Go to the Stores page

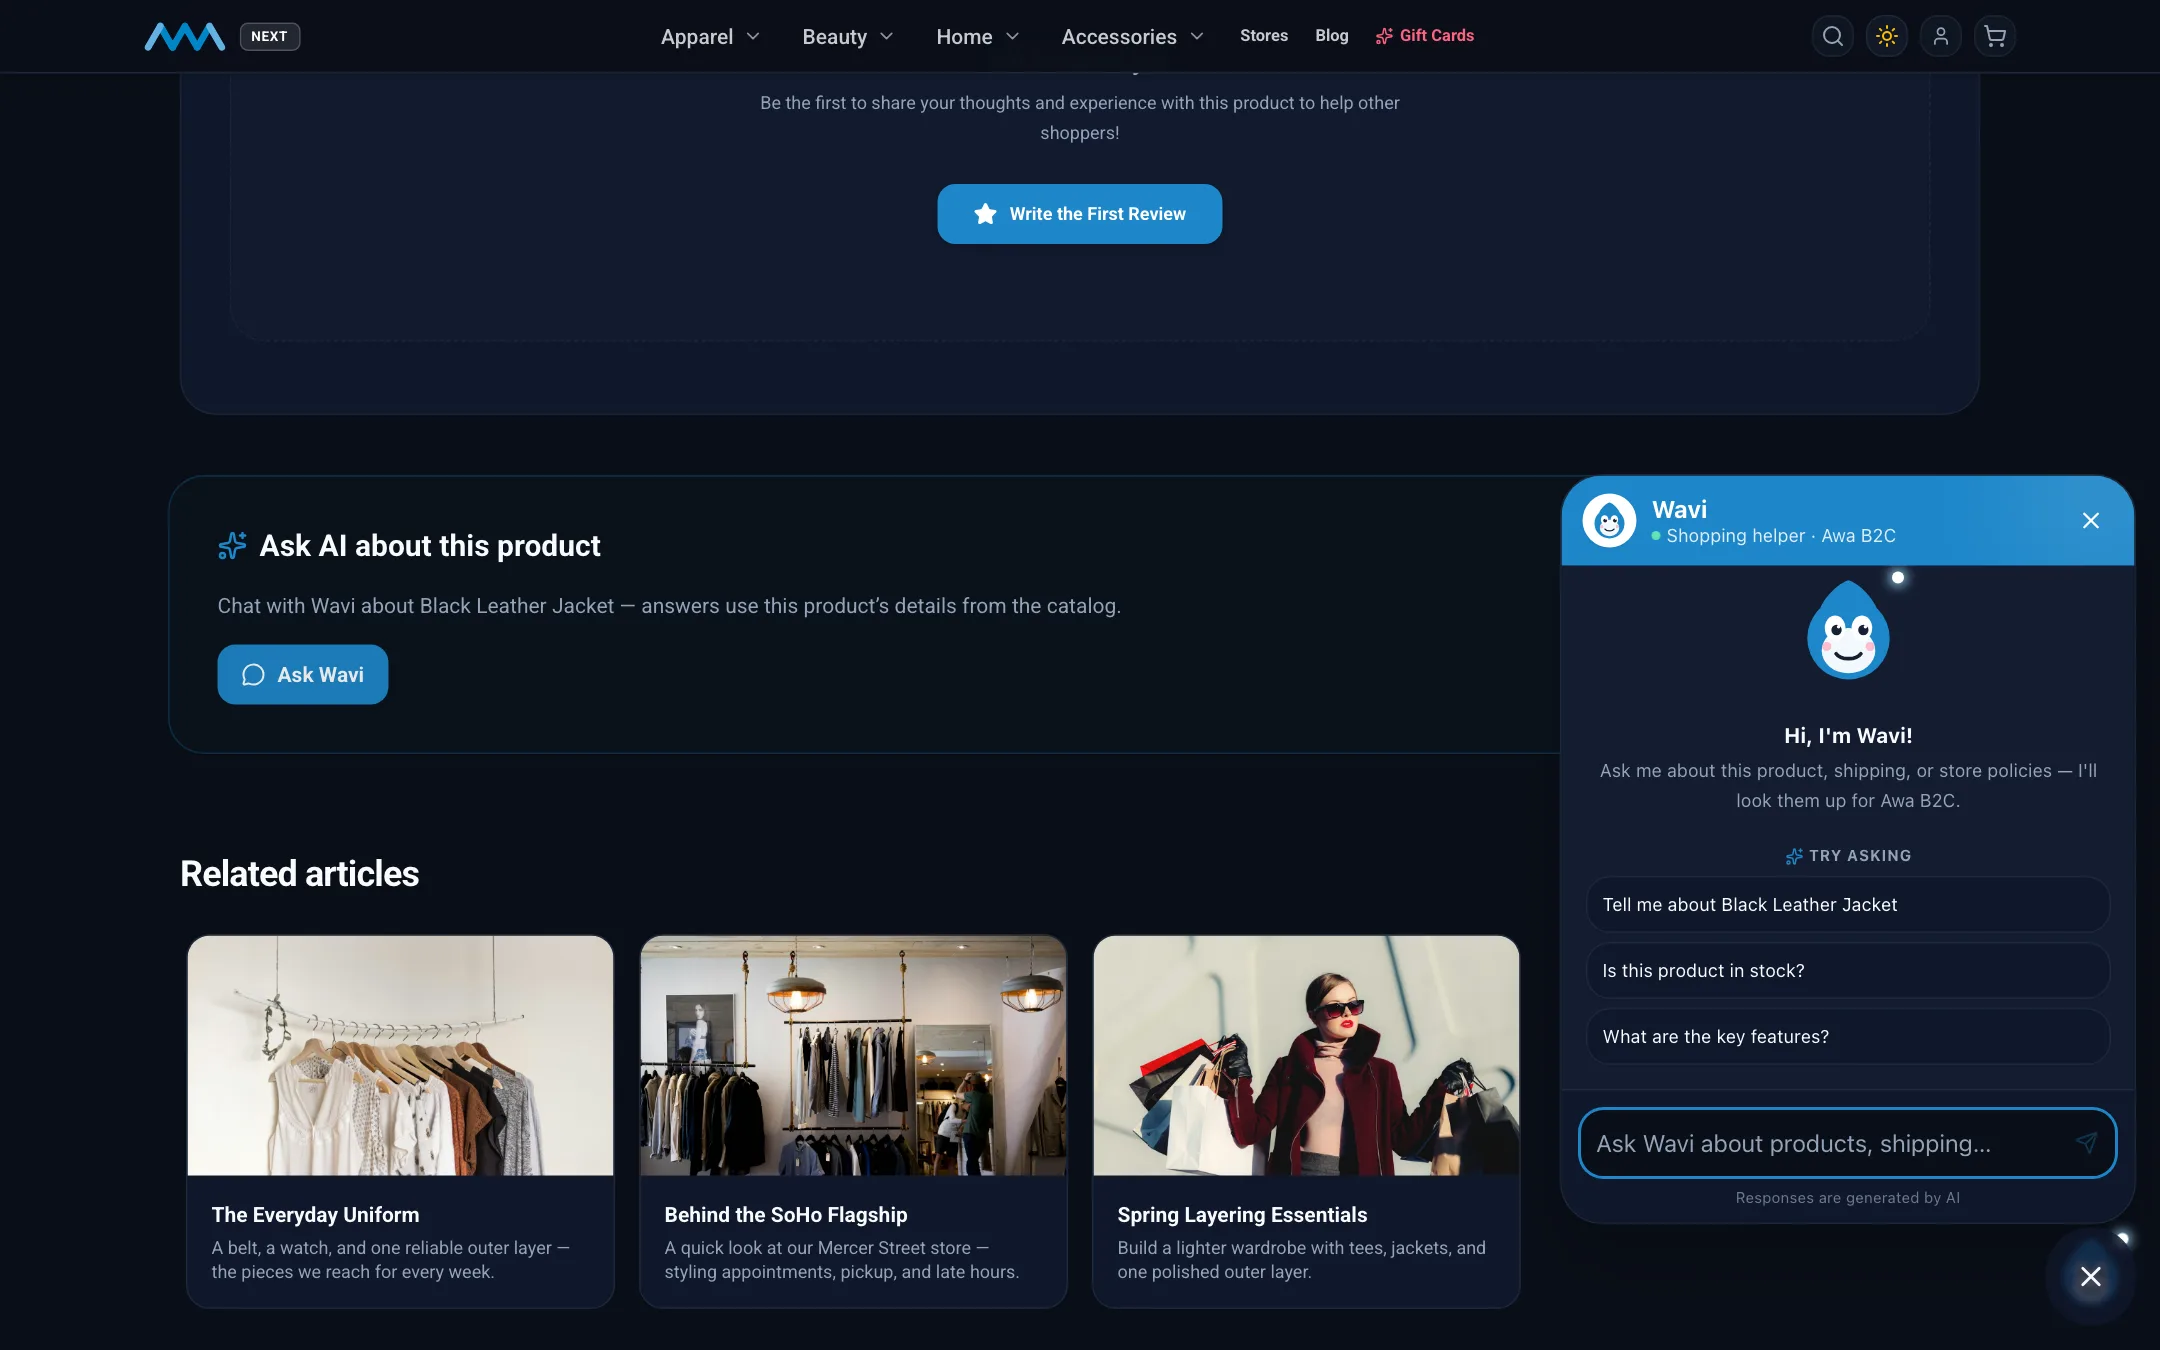1263,36
